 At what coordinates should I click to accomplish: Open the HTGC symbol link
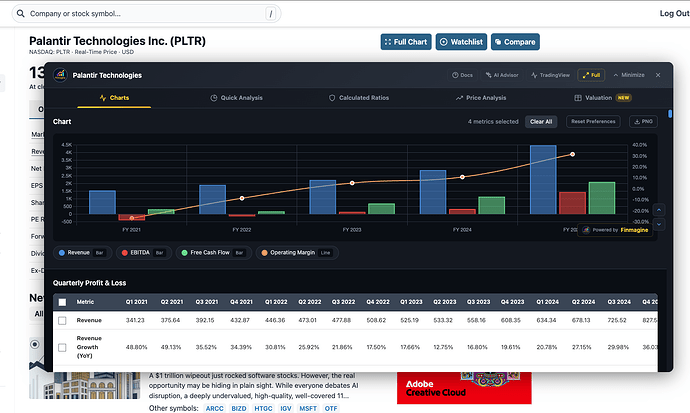[263, 409]
